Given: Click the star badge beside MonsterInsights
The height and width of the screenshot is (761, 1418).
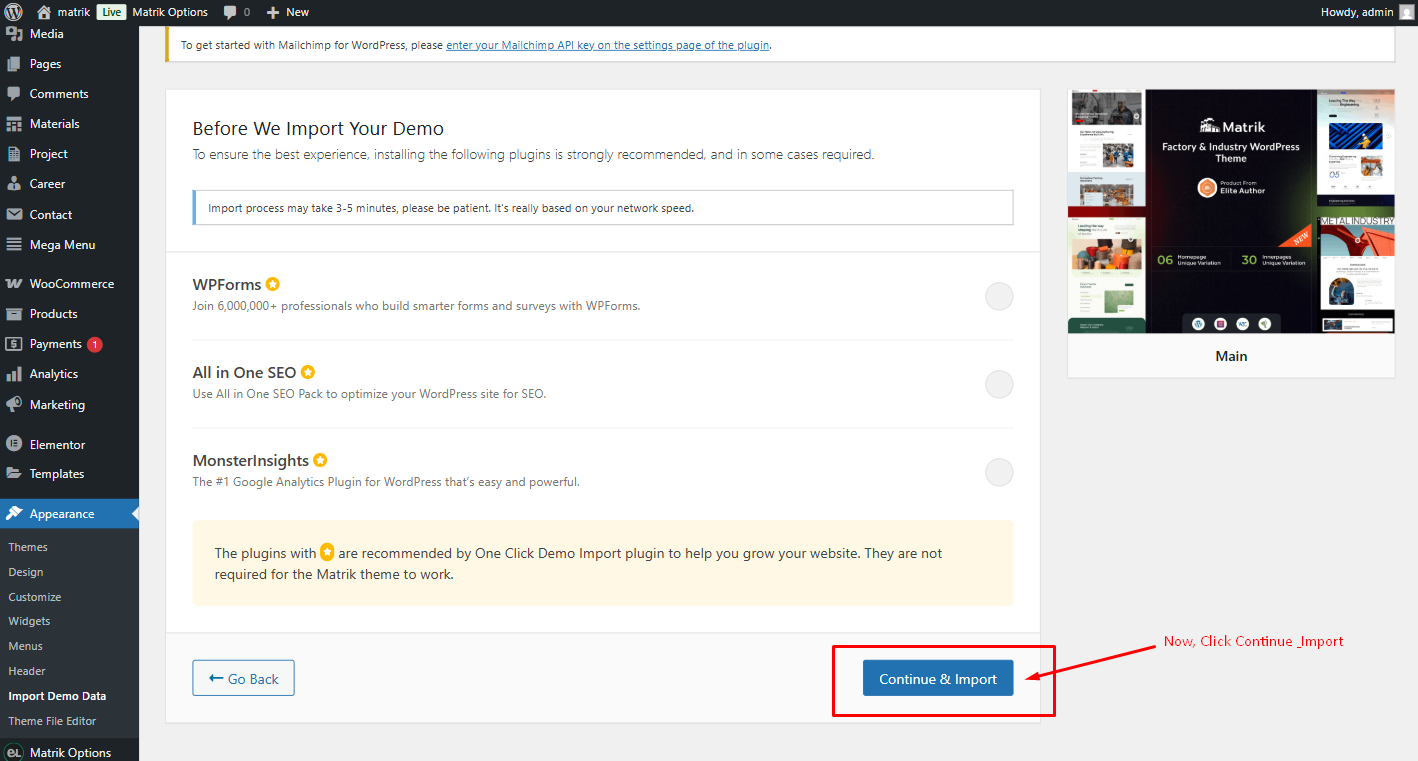Looking at the screenshot, I should 320,460.
